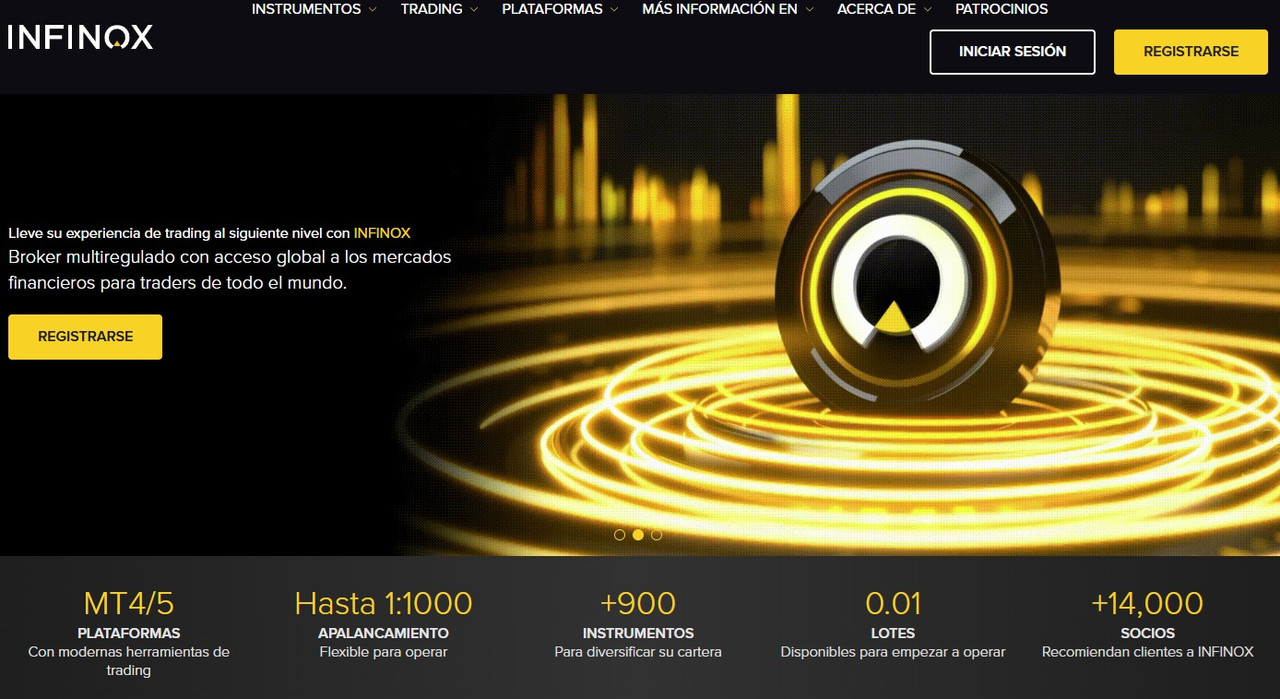This screenshot has height=699, width=1280.
Task: Click the PLATAFORMAS label under MT4/5
Action: pyautogui.click(x=129, y=633)
